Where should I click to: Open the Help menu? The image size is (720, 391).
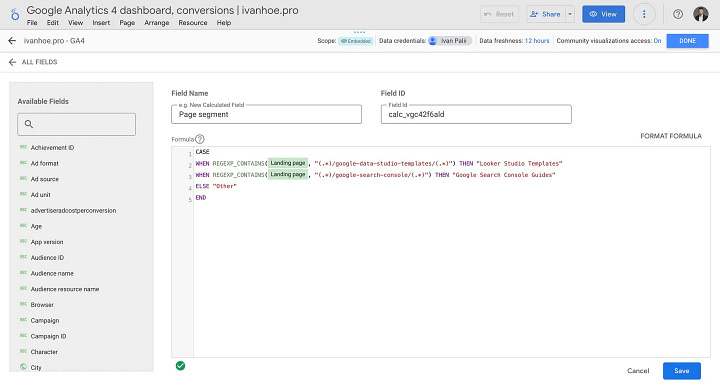coord(224,22)
